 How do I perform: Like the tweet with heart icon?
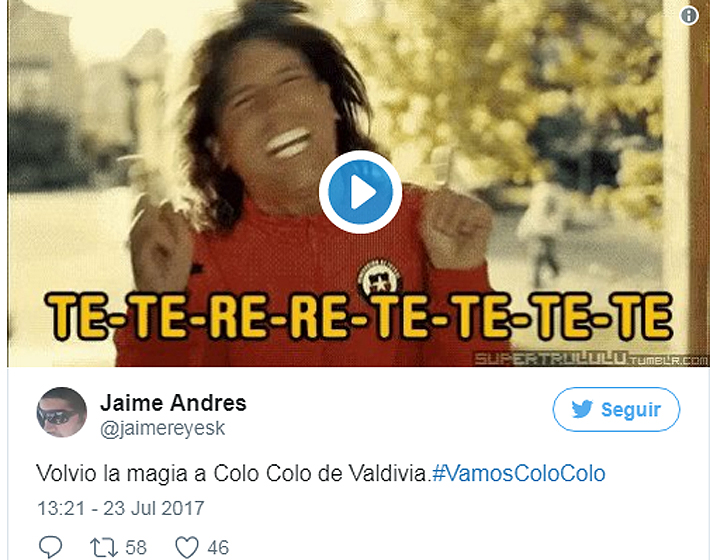point(187,547)
